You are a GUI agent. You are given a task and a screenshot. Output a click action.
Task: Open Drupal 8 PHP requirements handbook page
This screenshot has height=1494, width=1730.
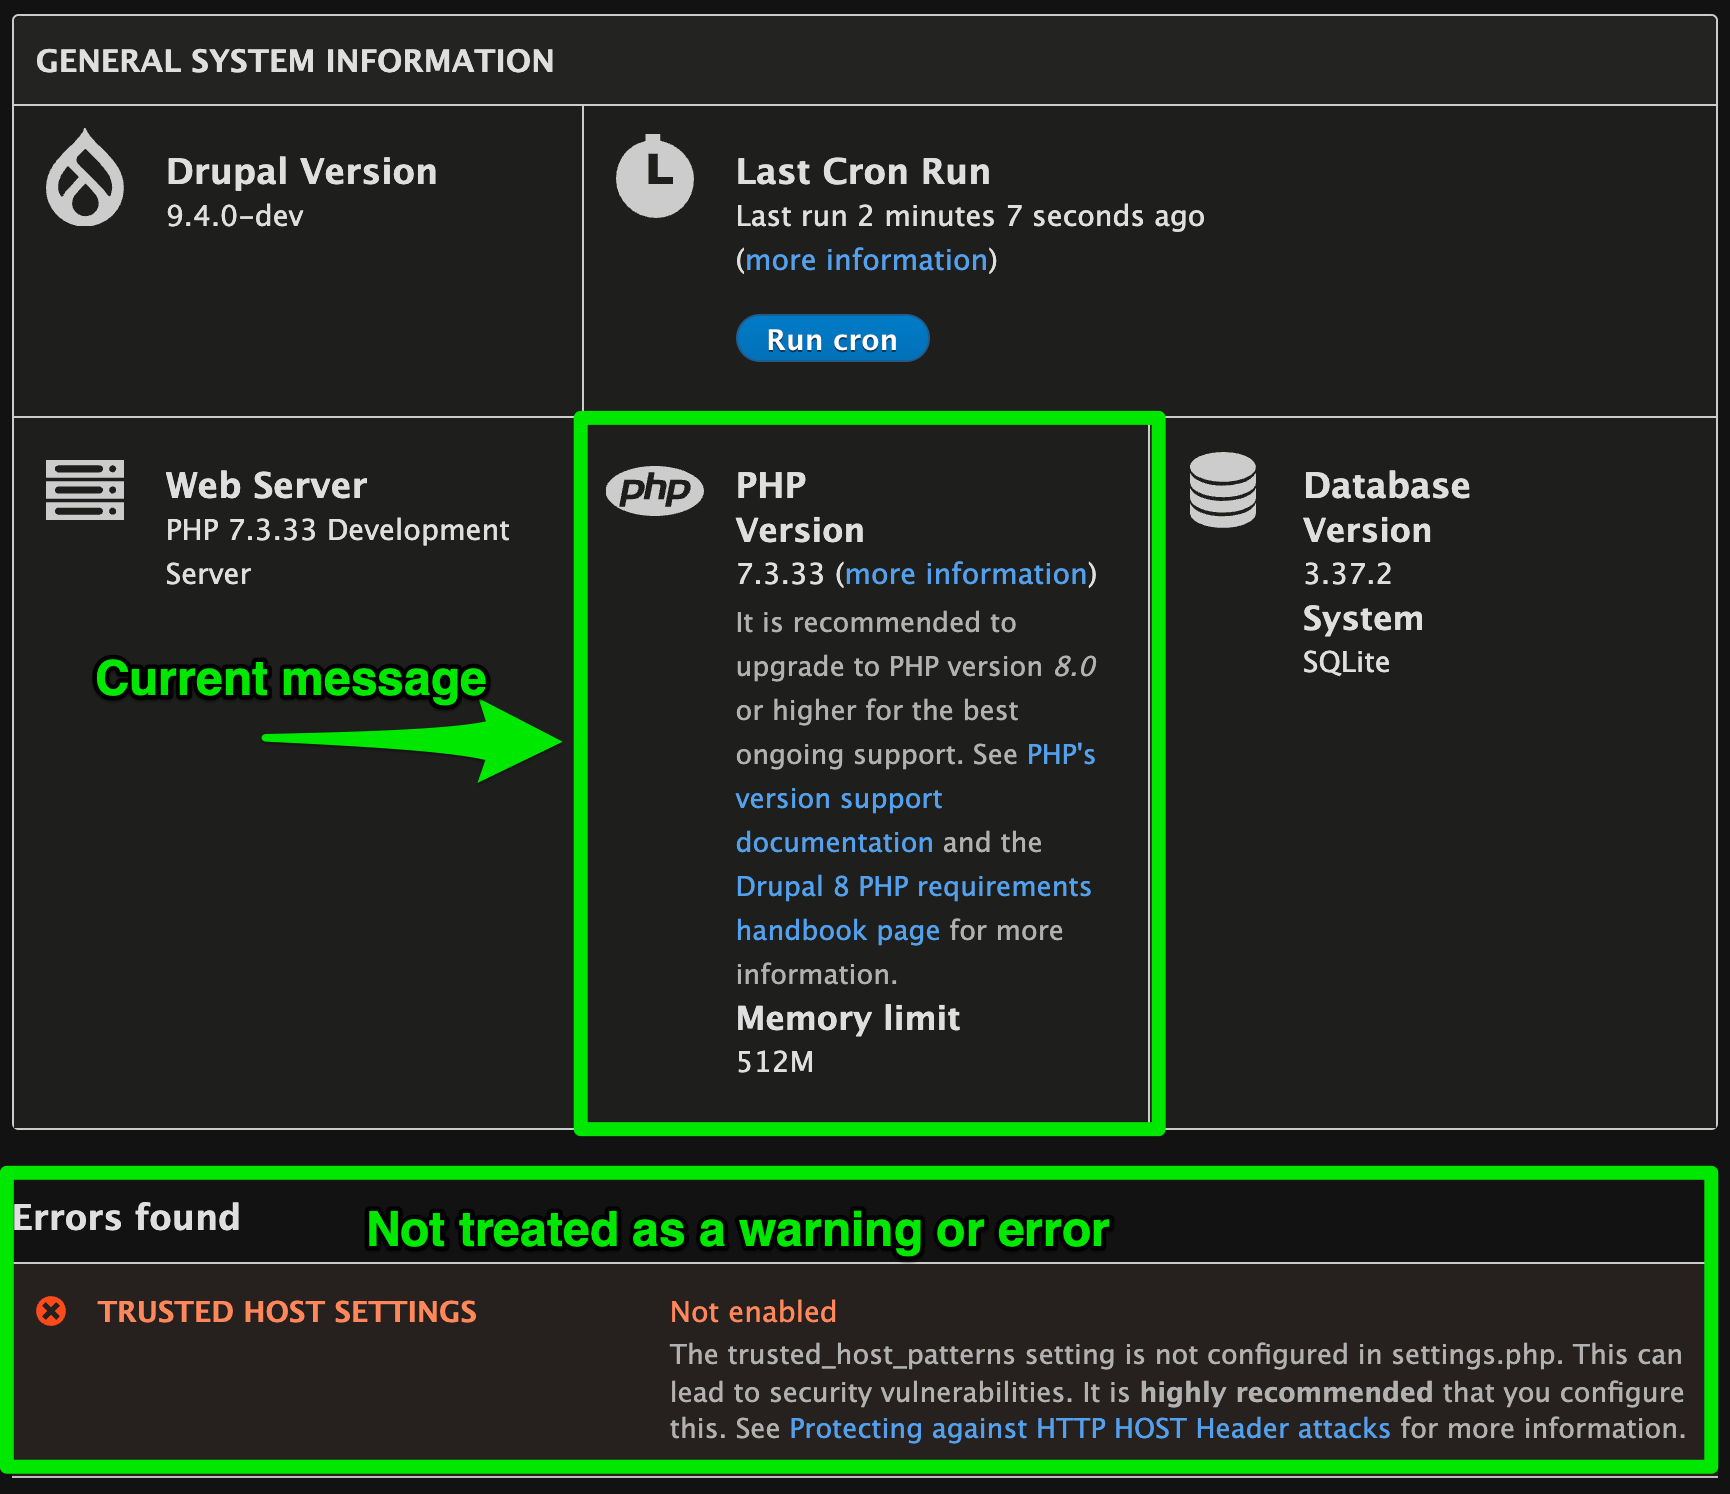coord(913,908)
